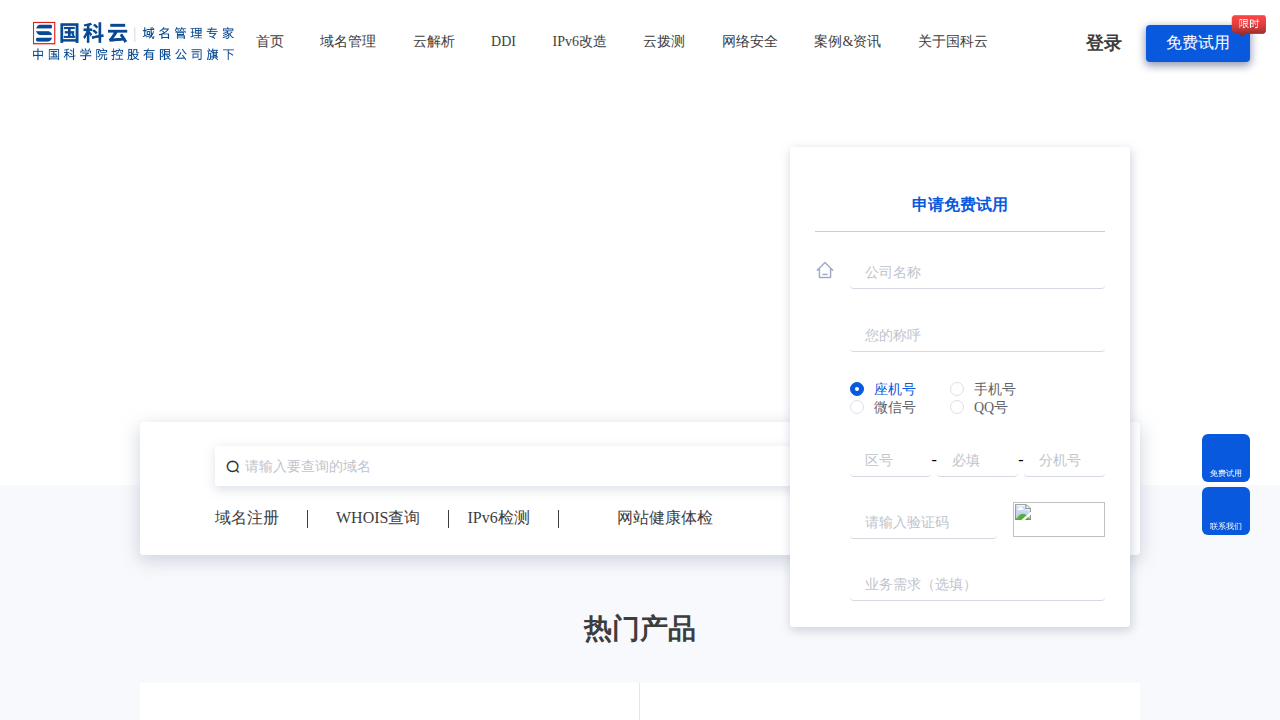Click the search magnifier icon
The height and width of the screenshot is (720, 1280).
click(233, 467)
